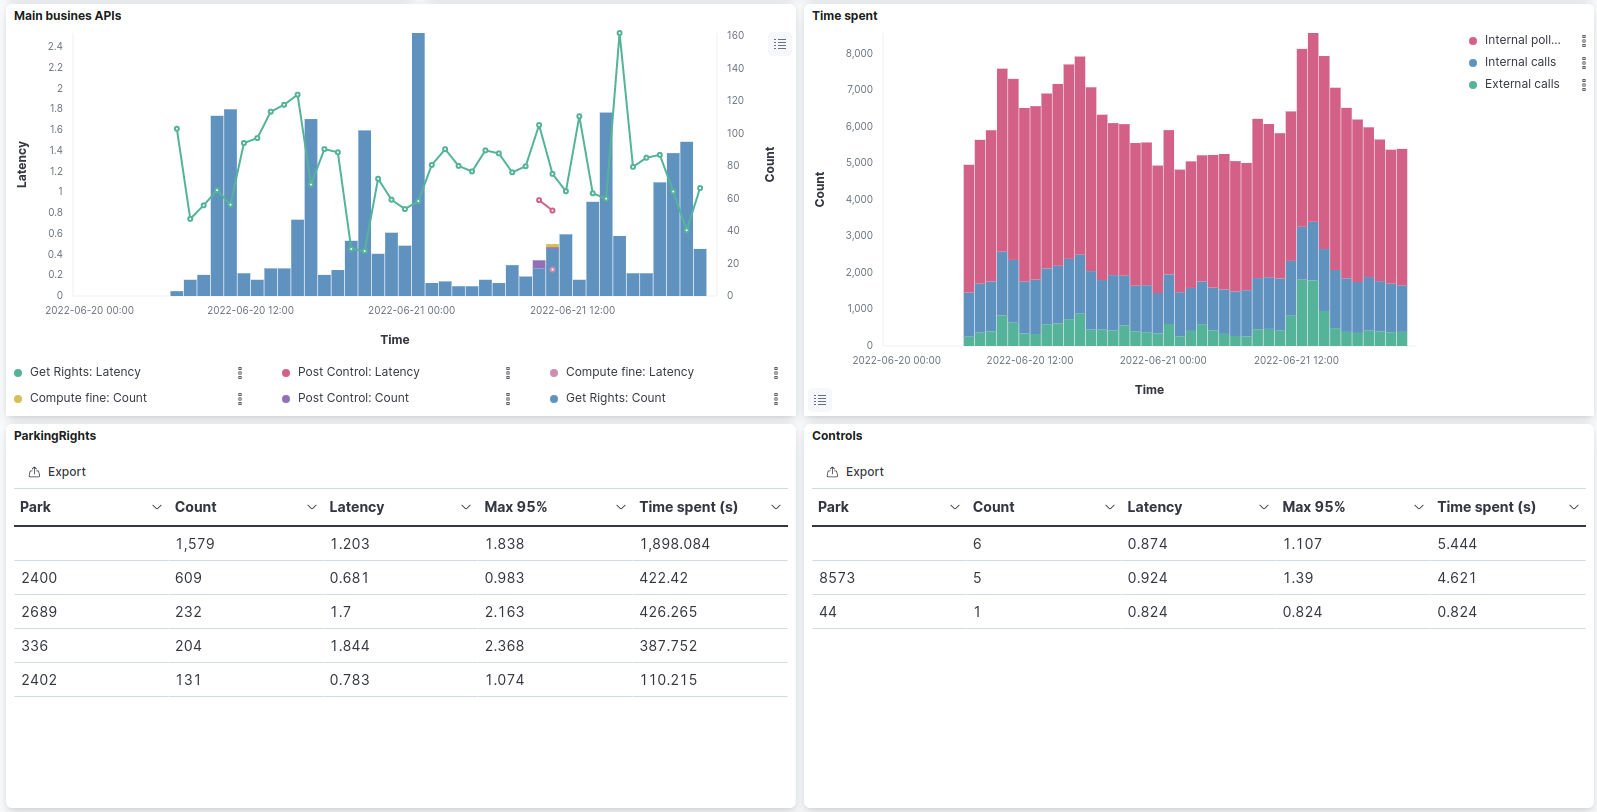Click Get Rights: Latency green color dot
1597x812 pixels.
[x=18, y=373]
